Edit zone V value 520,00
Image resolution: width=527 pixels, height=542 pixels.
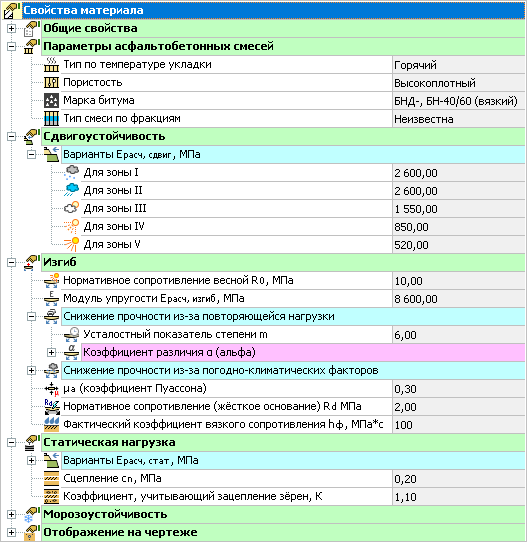coord(459,244)
